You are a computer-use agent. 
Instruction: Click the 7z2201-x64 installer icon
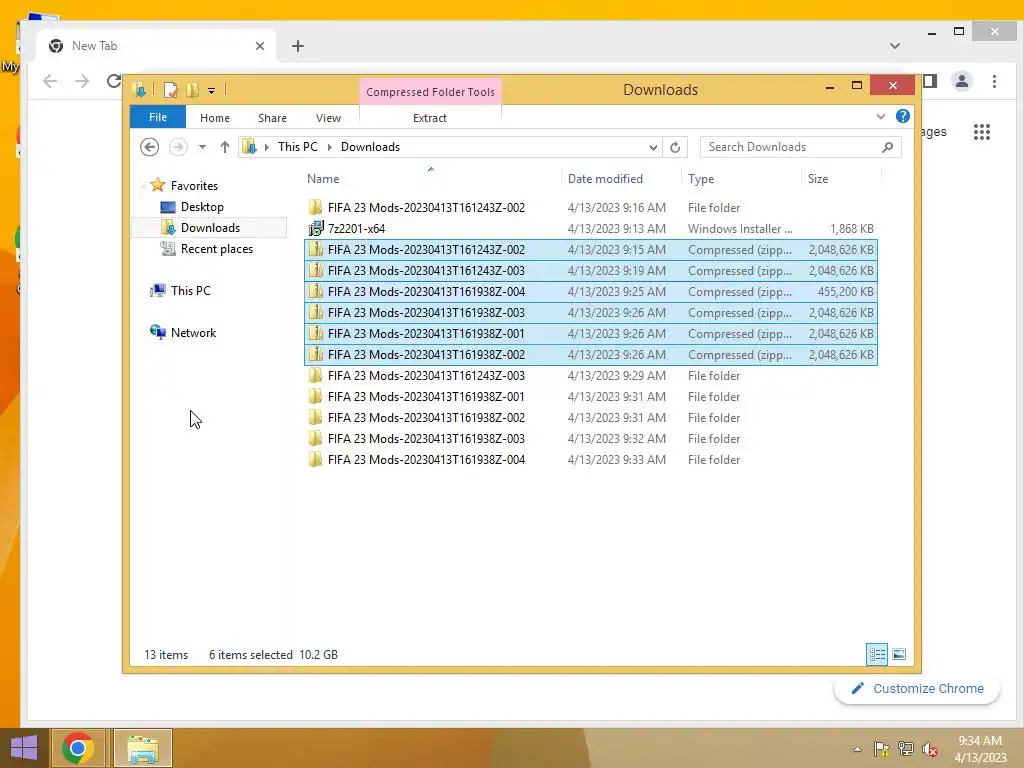[x=315, y=229]
